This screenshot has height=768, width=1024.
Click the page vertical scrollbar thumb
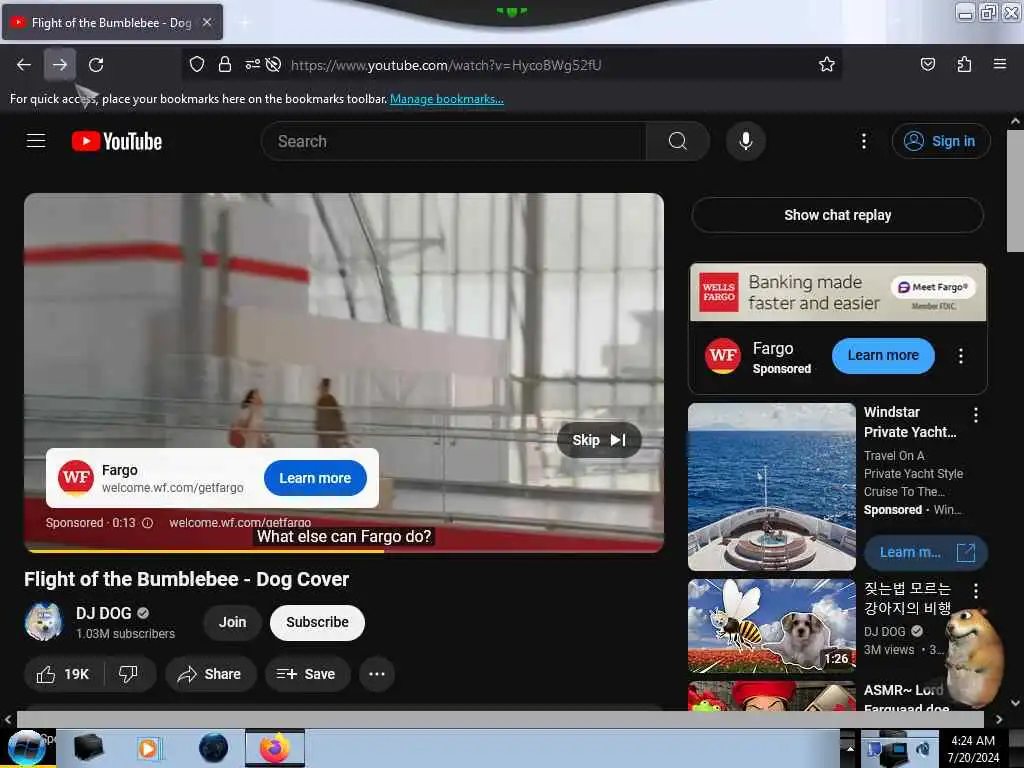(1015, 190)
